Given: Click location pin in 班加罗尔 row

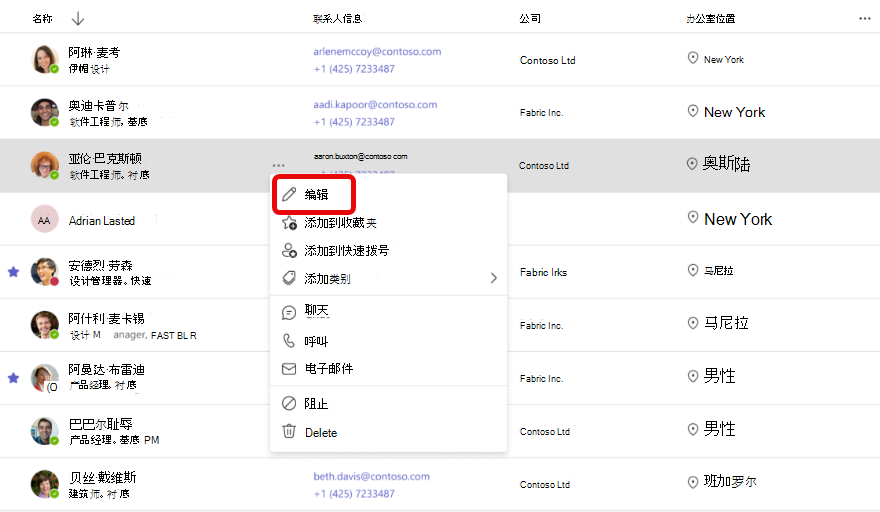Looking at the screenshot, I should pos(693,482).
